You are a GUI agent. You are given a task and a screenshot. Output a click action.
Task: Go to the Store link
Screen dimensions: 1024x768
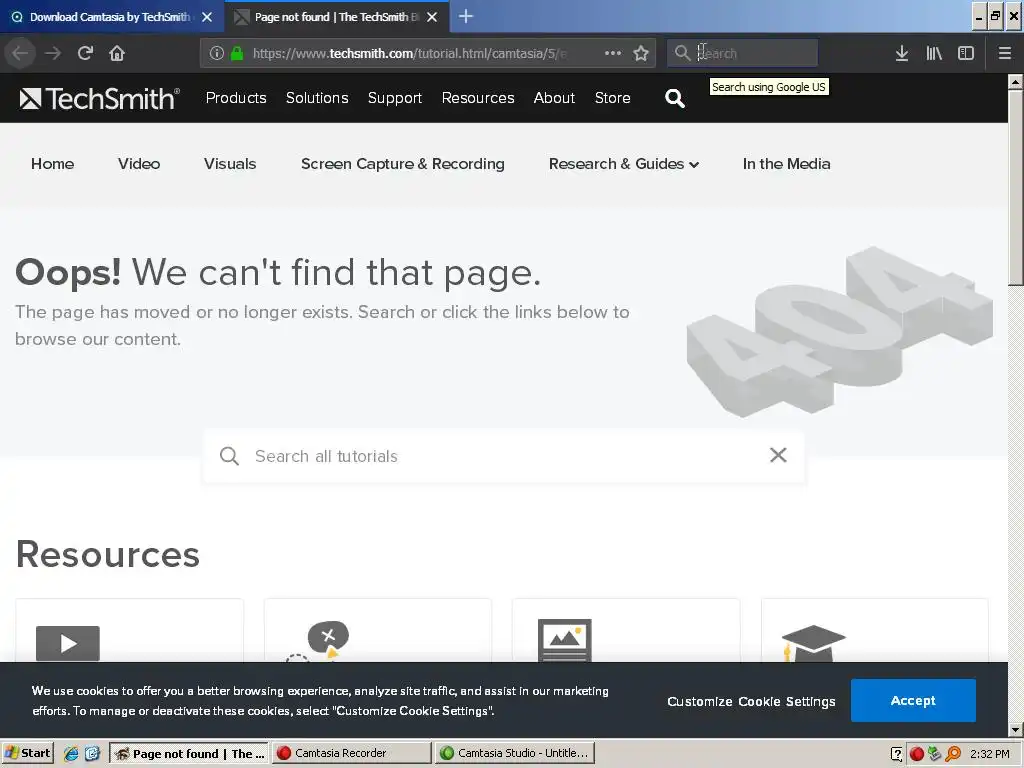point(613,98)
